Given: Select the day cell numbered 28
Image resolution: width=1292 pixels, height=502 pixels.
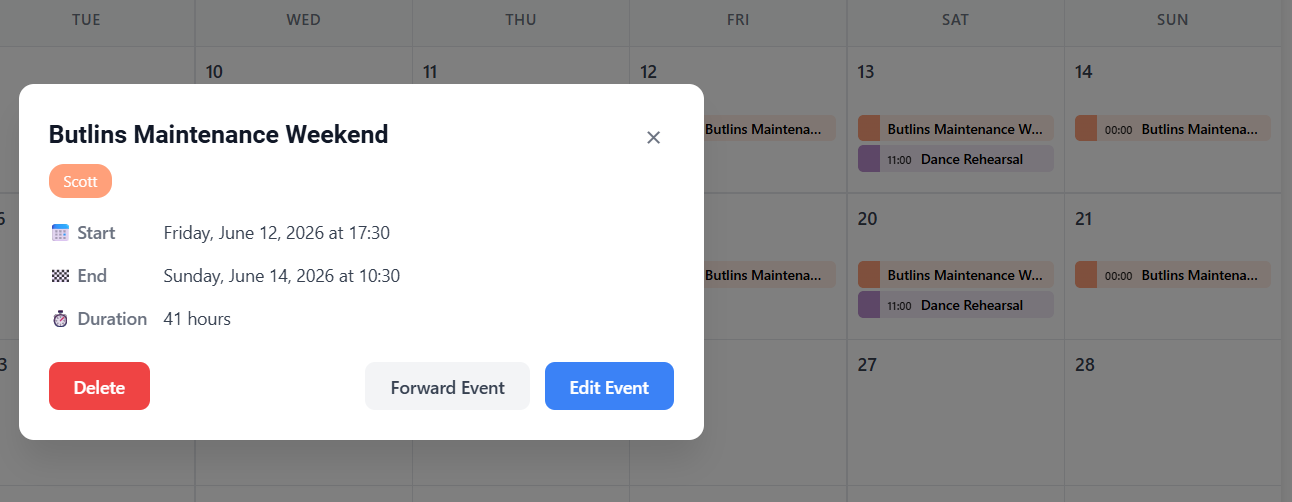Looking at the screenshot, I should pyautogui.click(x=1173, y=412).
